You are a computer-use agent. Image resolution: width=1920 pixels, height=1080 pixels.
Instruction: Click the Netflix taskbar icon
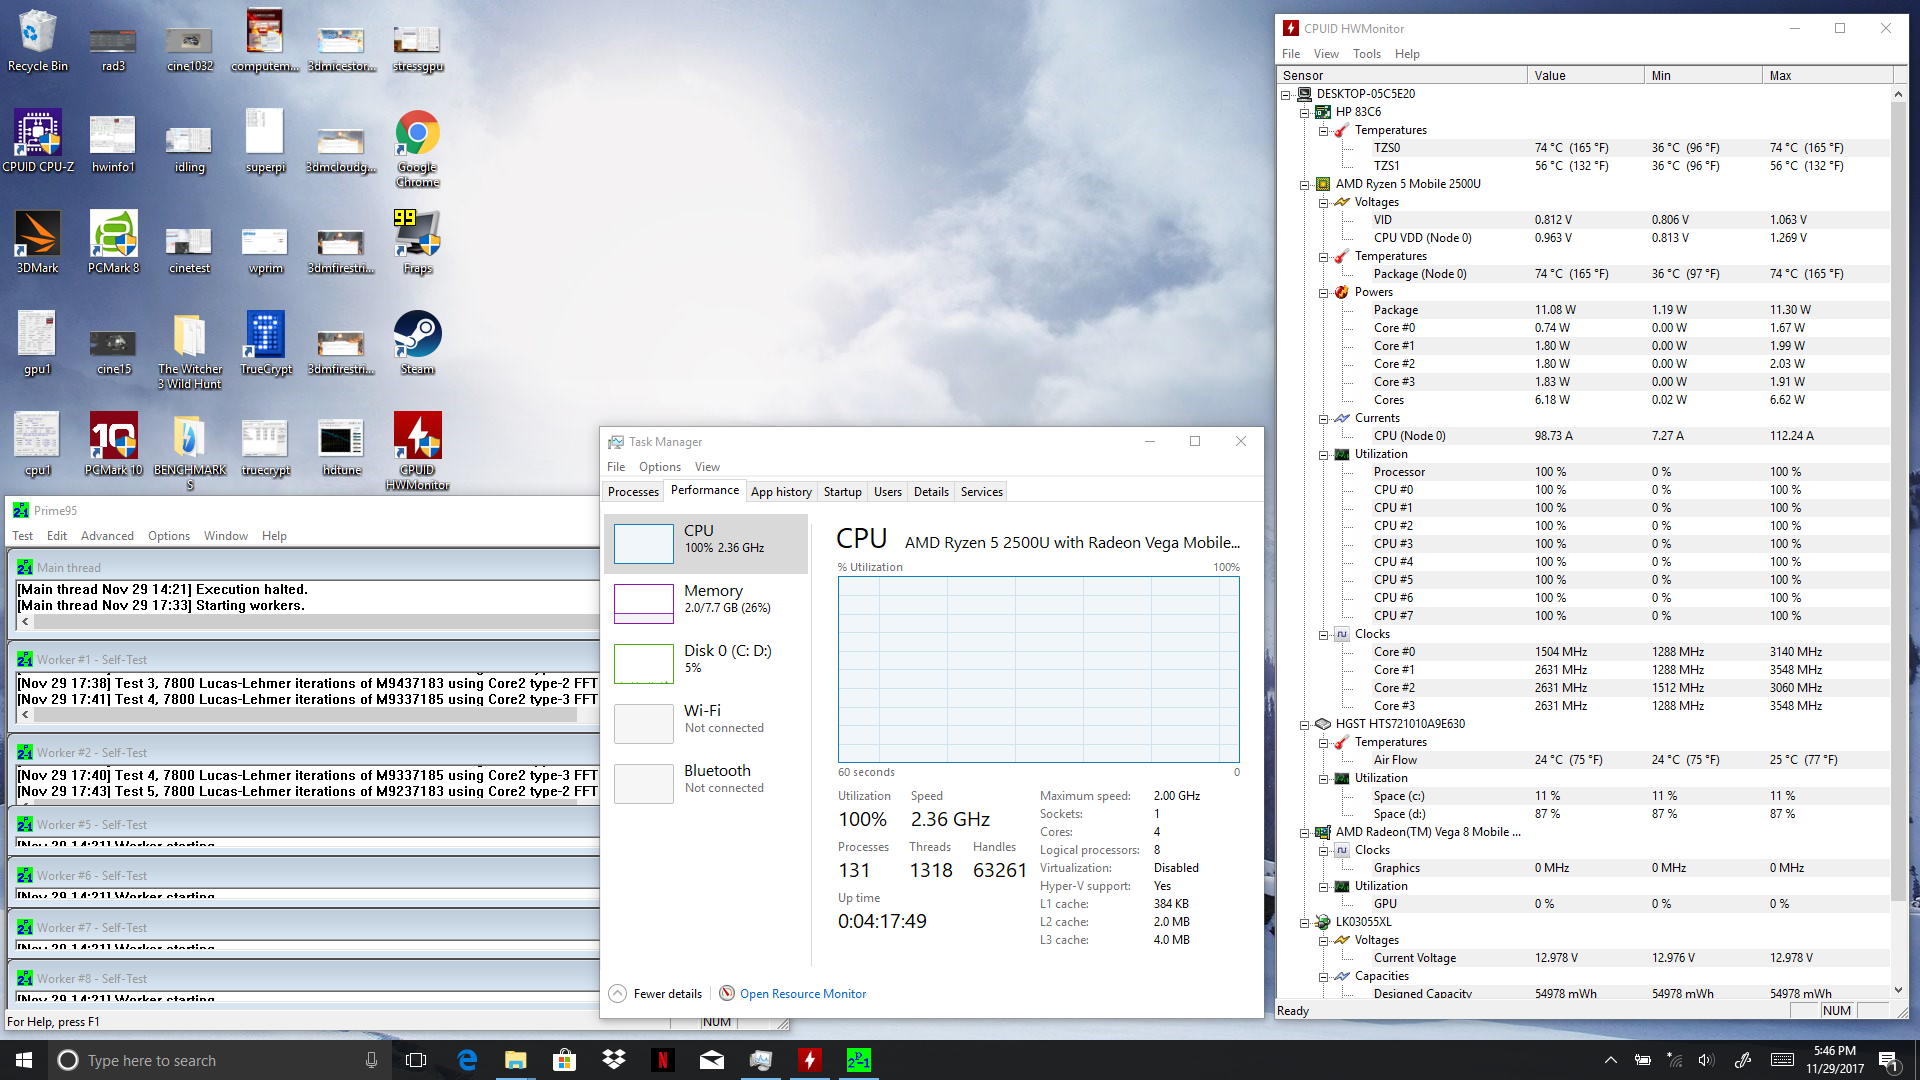[662, 1060]
